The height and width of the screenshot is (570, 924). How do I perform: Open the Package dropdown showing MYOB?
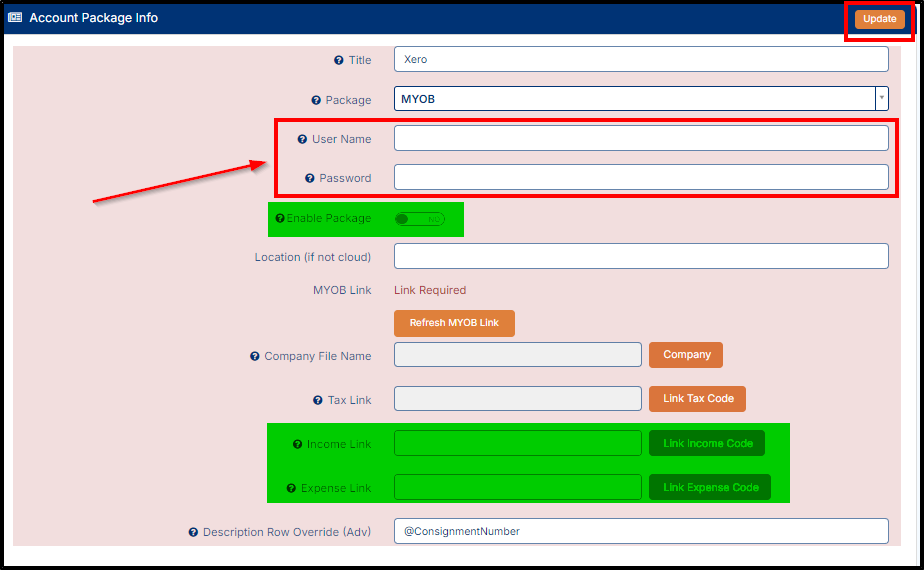point(641,98)
